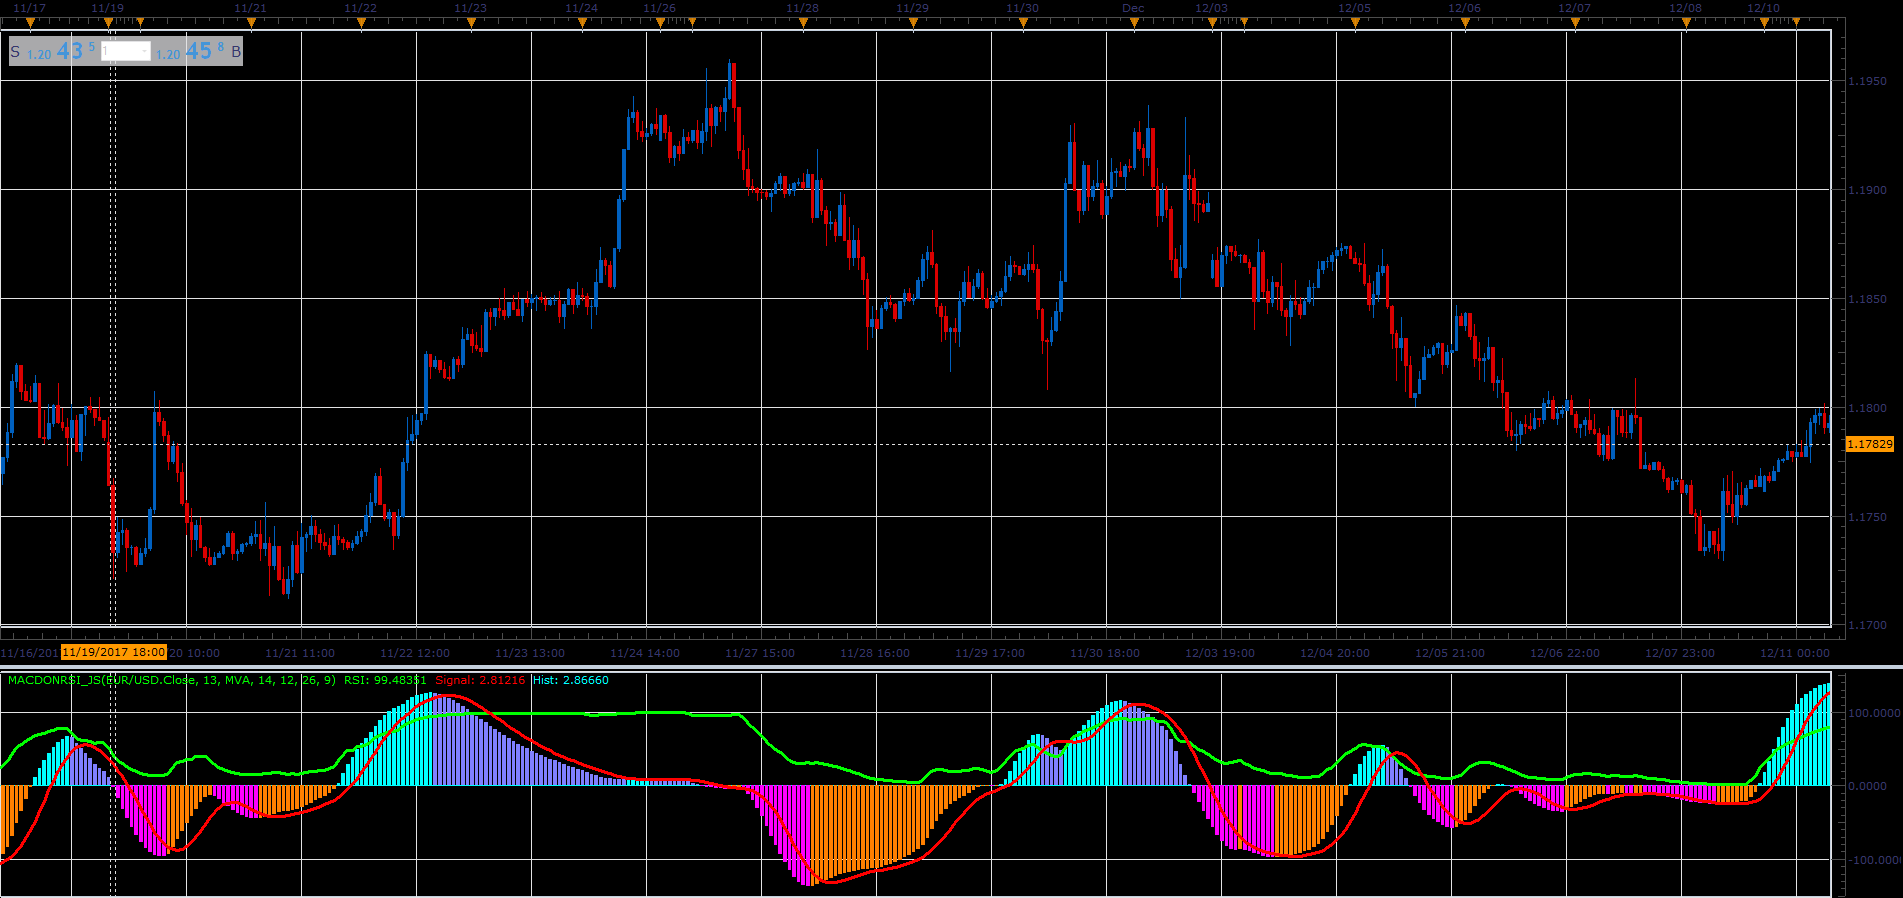Select the orange marker under 12/08 date

click(1686, 22)
